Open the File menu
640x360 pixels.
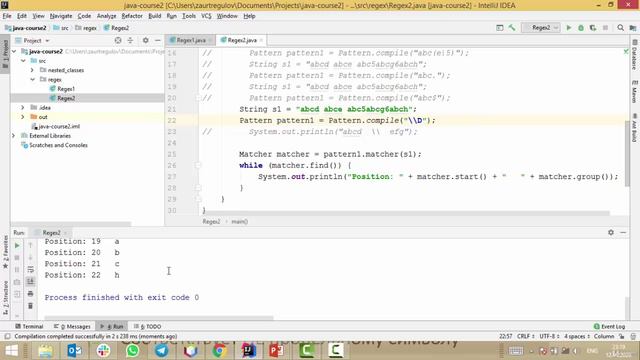pos(7,16)
